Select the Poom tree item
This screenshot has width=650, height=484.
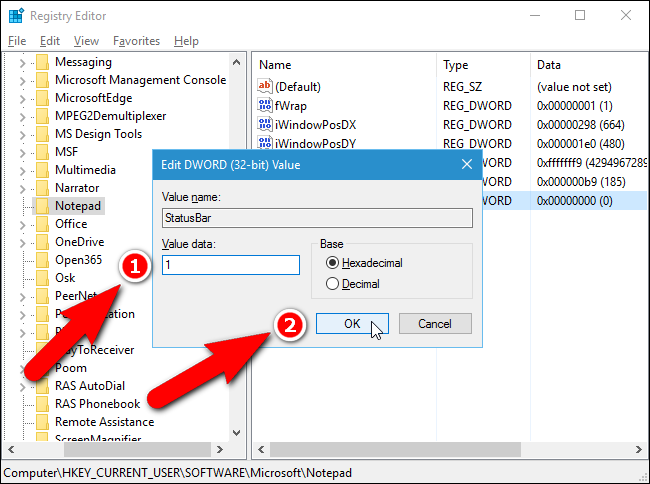click(x=71, y=368)
